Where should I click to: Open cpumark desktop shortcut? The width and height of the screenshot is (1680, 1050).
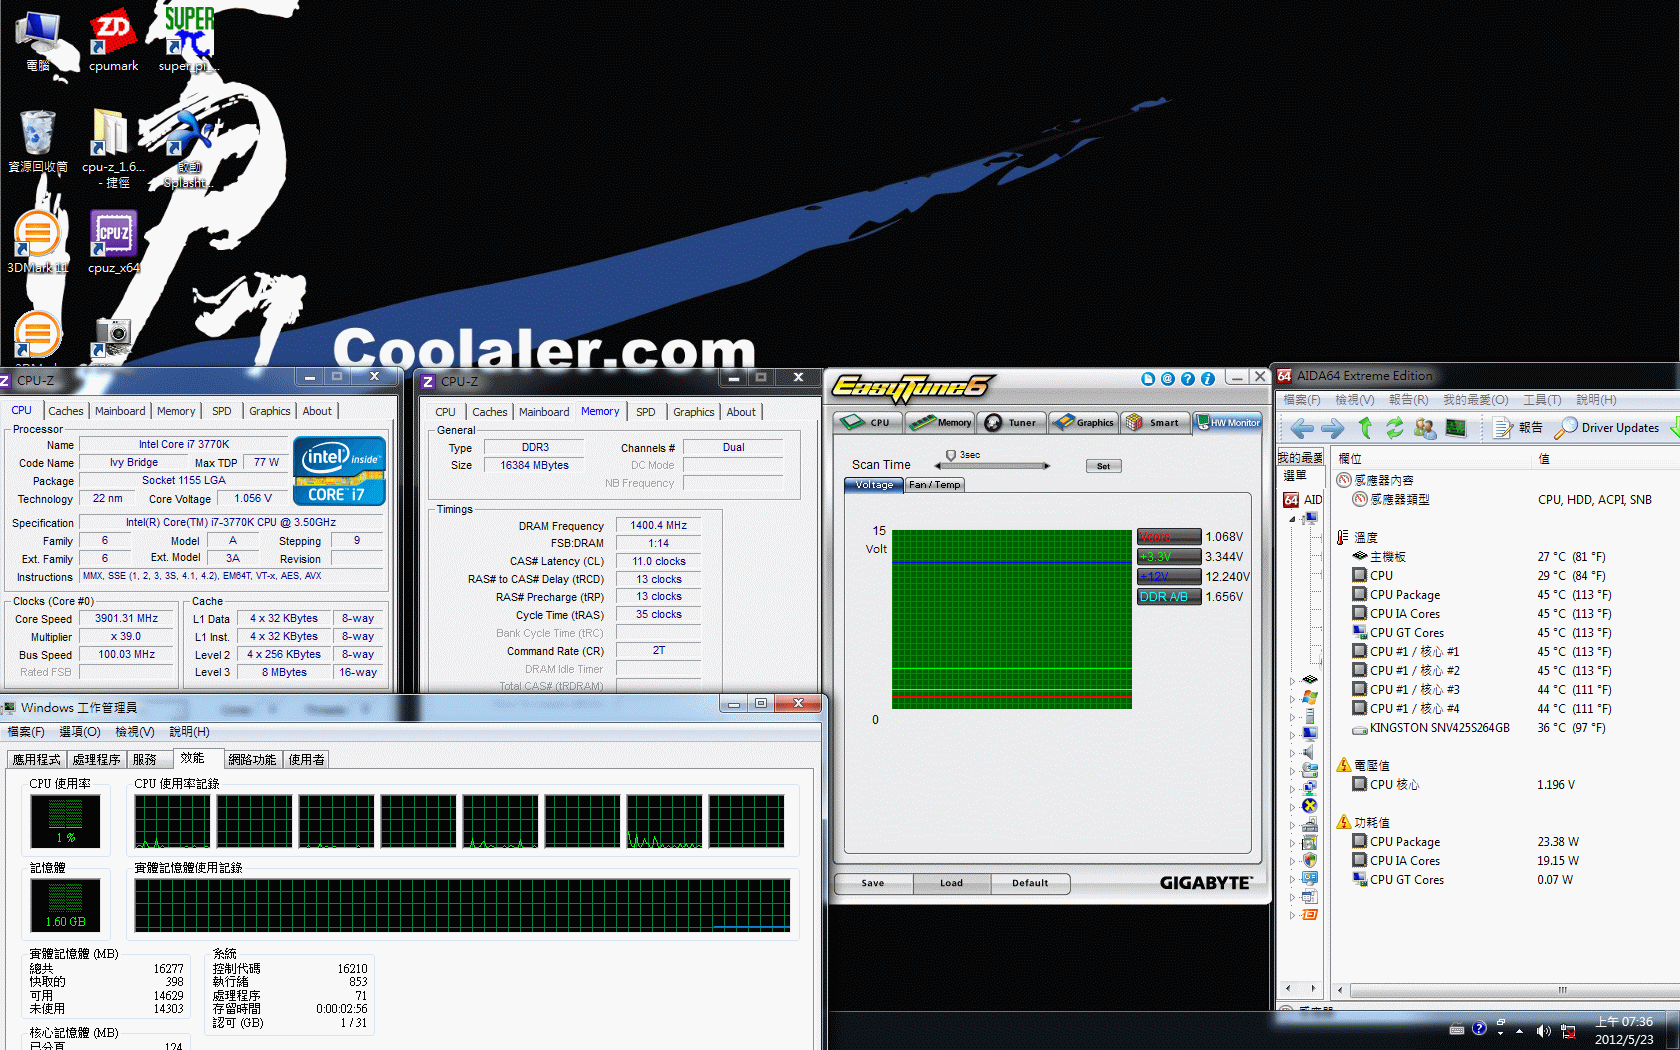pos(113,41)
